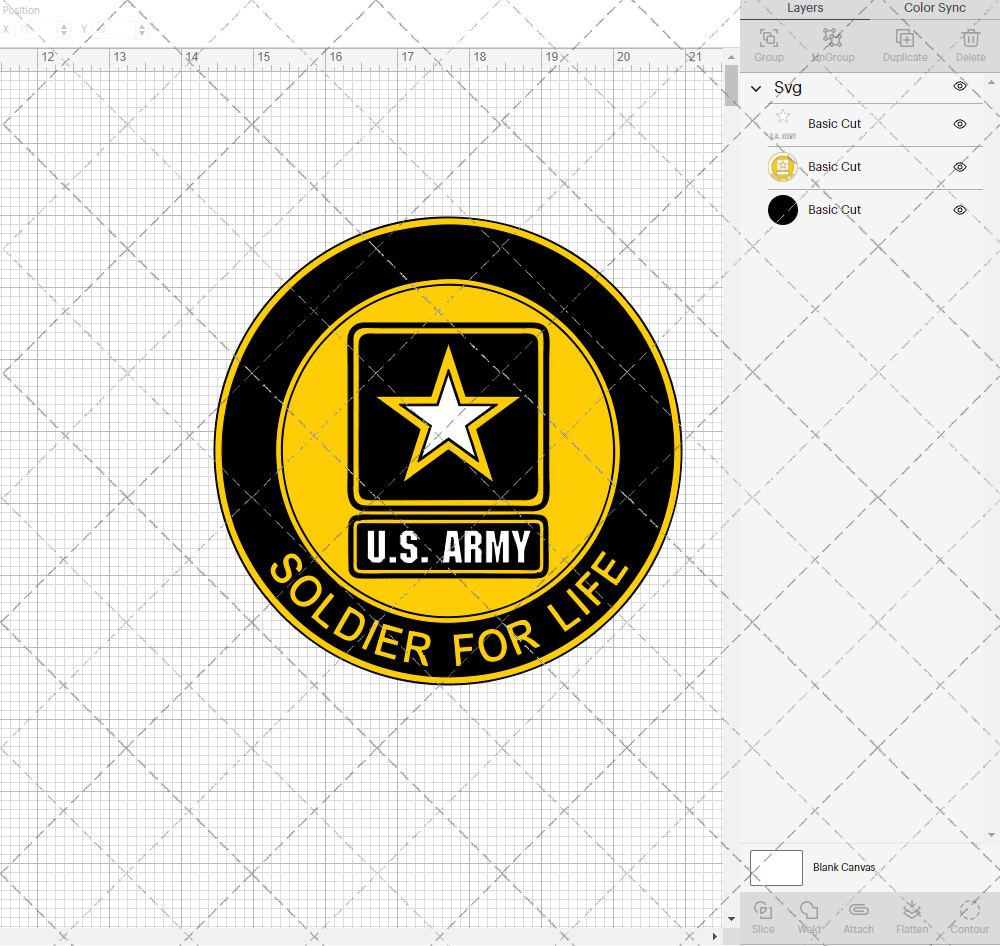Click the layers panel scroll down arrow
The width and height of the screenshot is (1000, 946).
tap(991, 834)
